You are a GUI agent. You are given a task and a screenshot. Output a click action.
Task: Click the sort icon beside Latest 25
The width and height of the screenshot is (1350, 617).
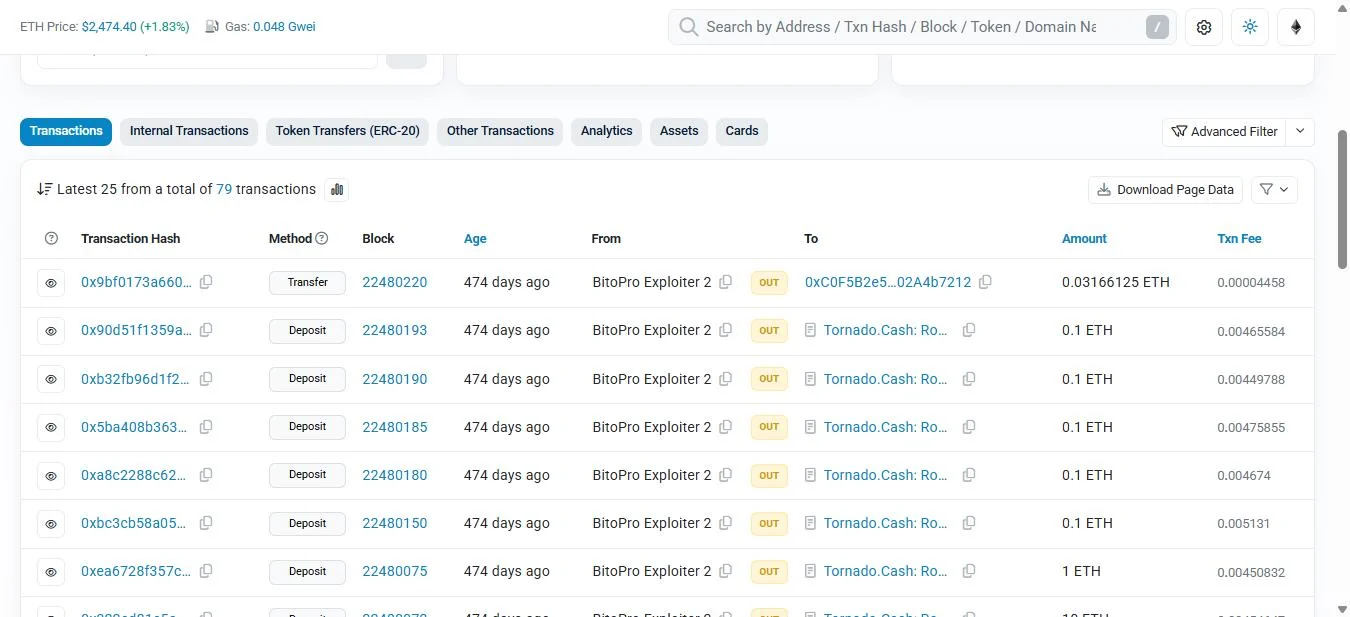(x=44, y=189)
